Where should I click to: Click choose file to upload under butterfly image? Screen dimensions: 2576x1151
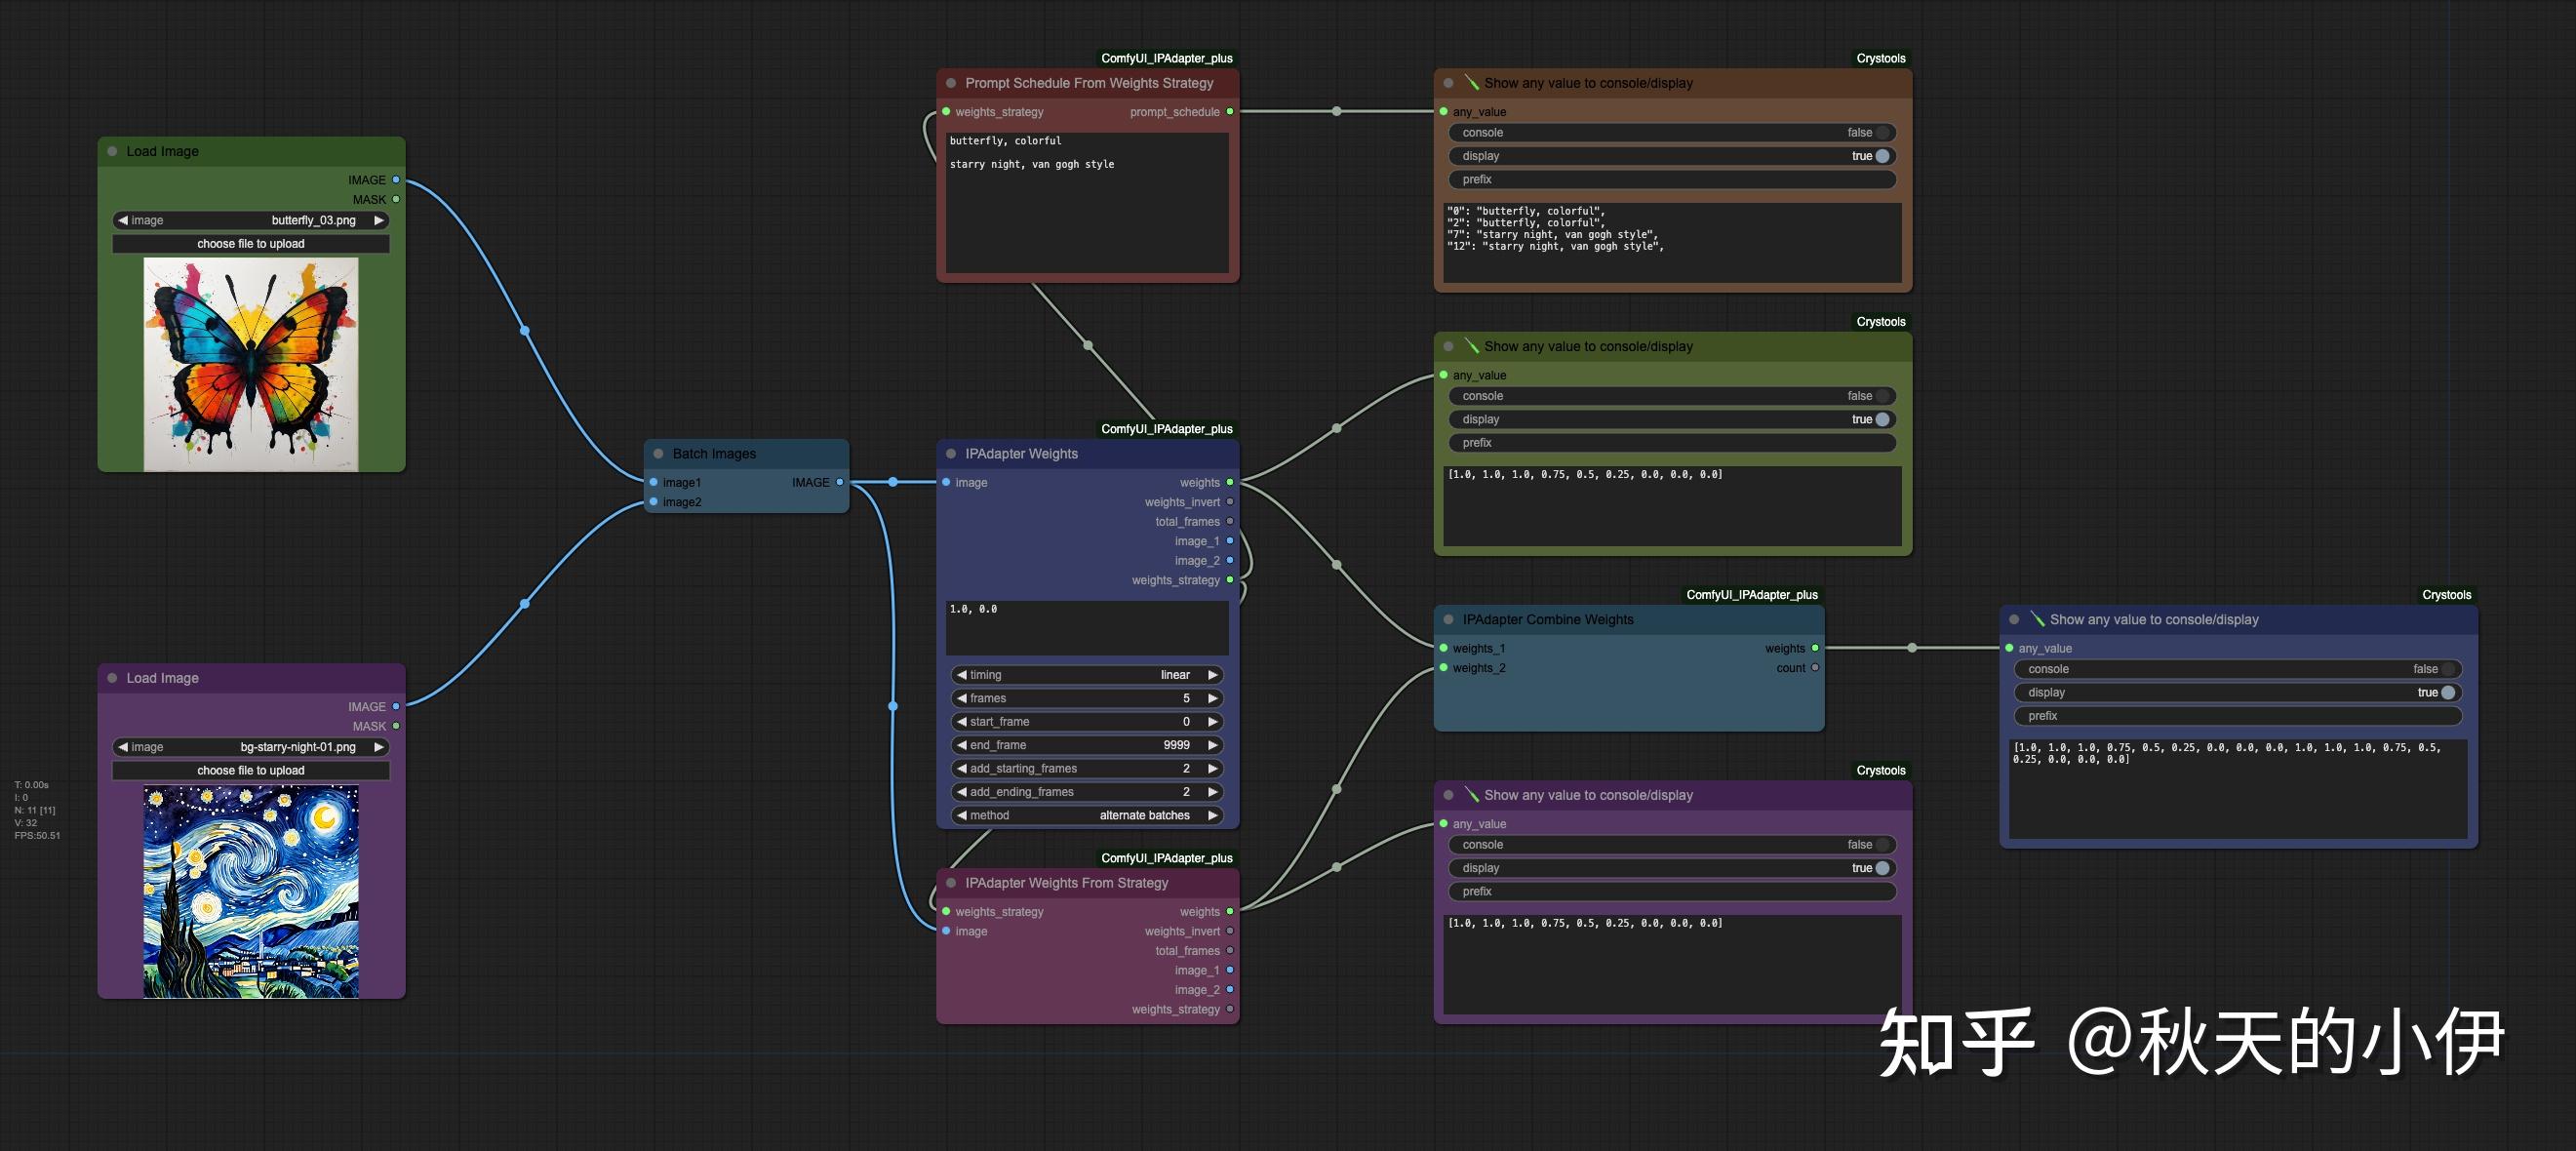coord(251,244)
